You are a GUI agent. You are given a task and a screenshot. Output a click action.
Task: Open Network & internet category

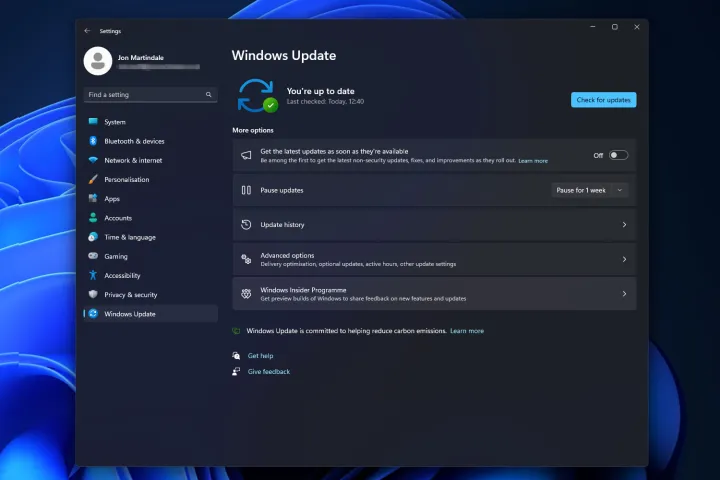coord(151,160)
